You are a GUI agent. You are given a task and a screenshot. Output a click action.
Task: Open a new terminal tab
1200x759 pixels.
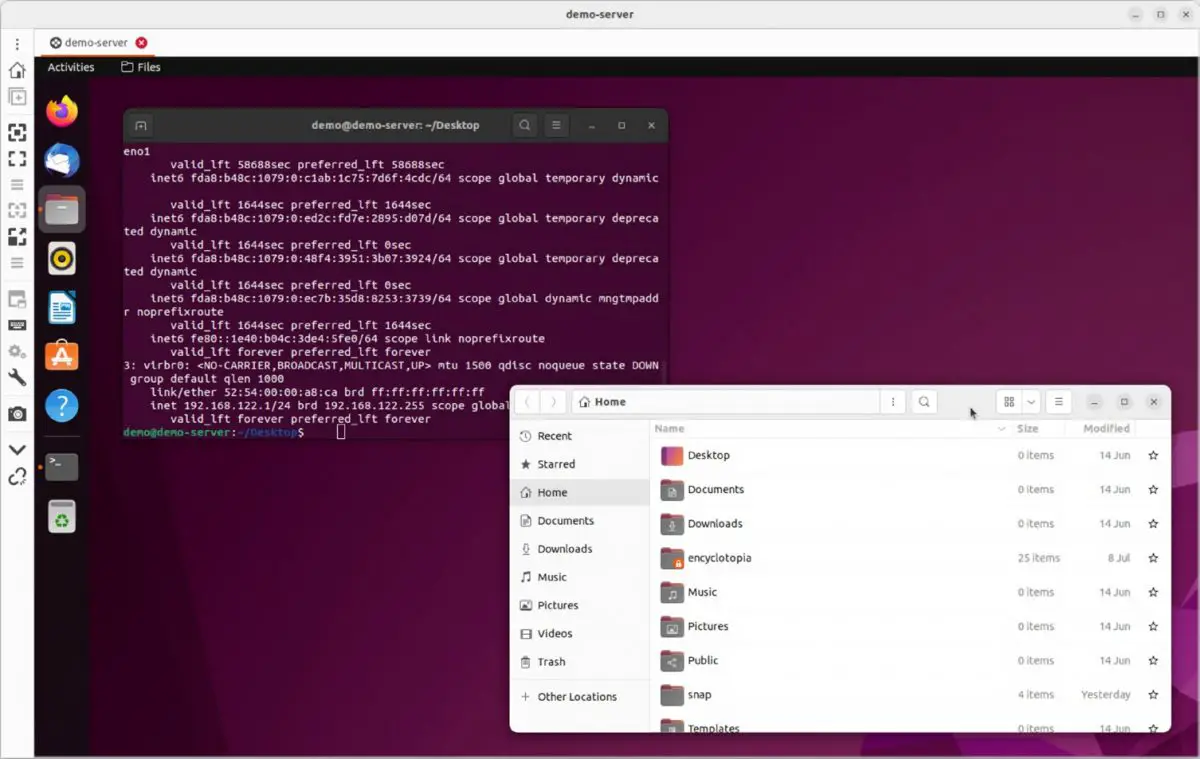141,125
